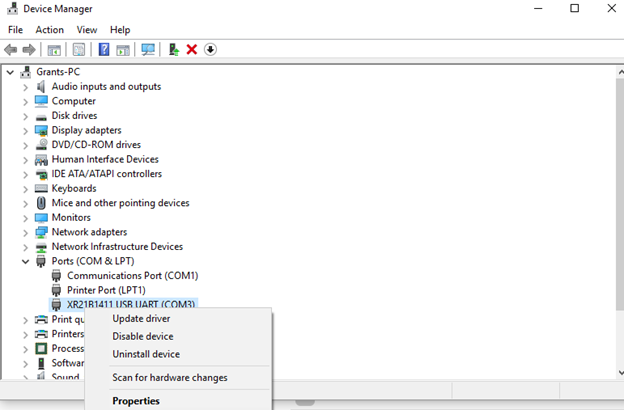Click the Action pane toolbar icon
Image resolution: width=624 pixels, height=410 pixels.
pos(123,50)
